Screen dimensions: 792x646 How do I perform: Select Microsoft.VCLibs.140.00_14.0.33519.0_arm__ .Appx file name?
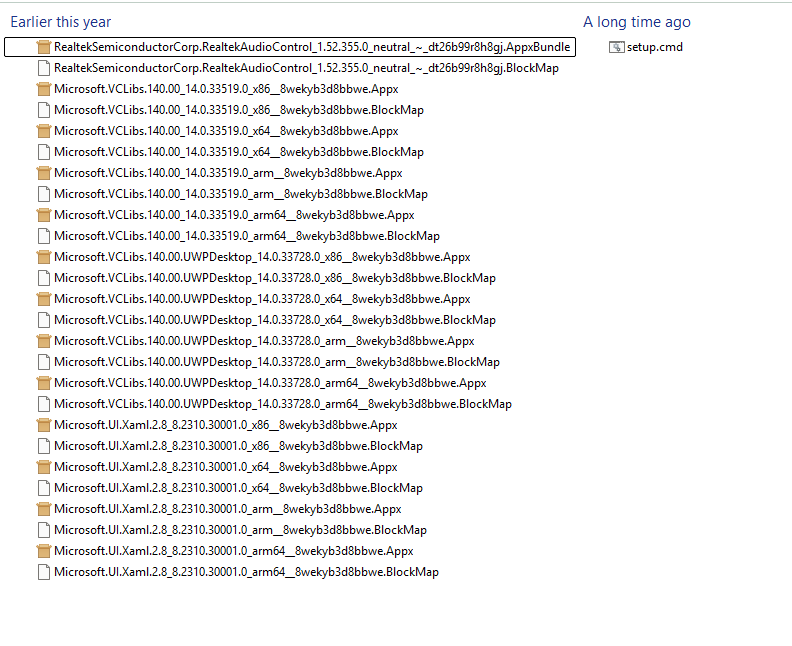[228, 173]
